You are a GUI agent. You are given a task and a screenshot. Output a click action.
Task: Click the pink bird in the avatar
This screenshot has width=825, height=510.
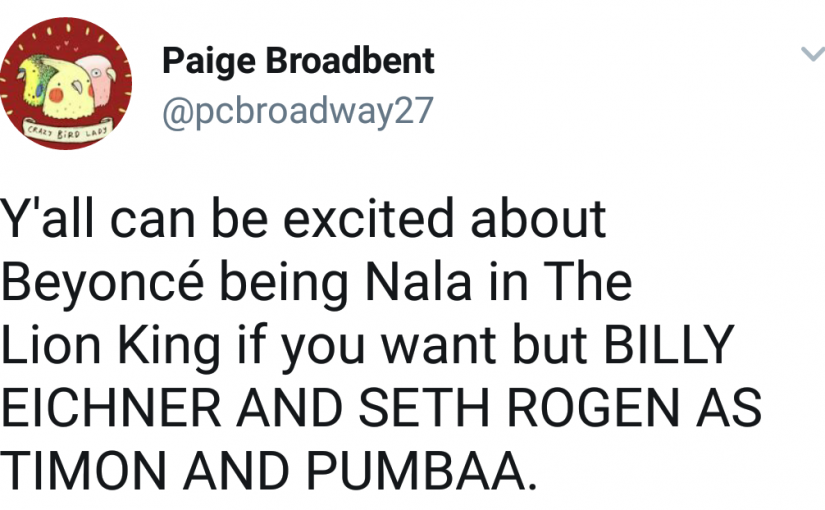click(x=99, y=79)
